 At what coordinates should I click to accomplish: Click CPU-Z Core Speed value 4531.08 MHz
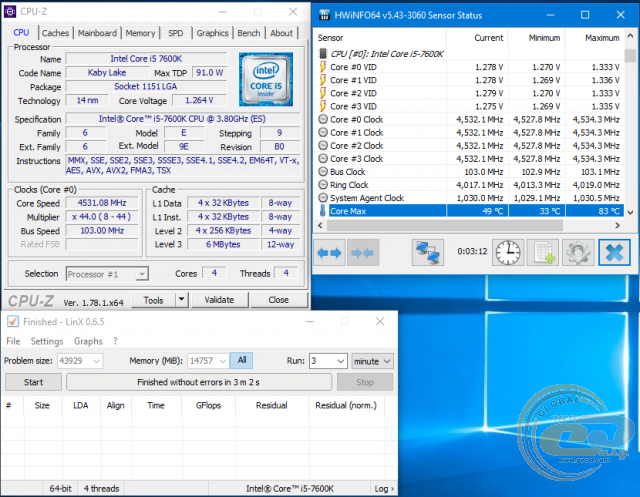tap(102, 203)
